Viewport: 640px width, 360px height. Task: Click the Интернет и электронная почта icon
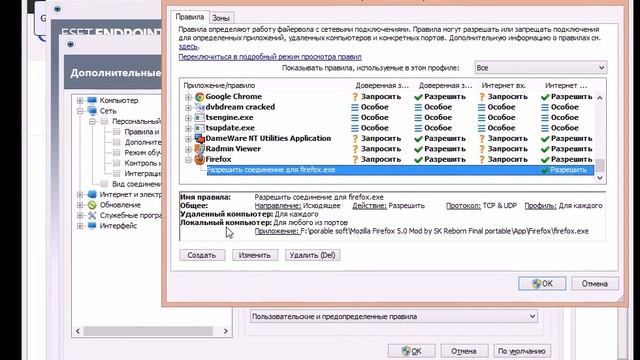point(92,195)
